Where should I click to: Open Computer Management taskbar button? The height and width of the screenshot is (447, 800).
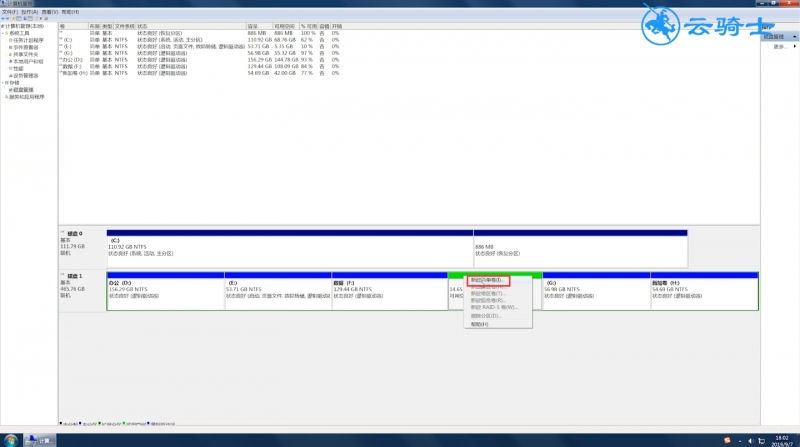pyautogui.click(x=39, y=440)
